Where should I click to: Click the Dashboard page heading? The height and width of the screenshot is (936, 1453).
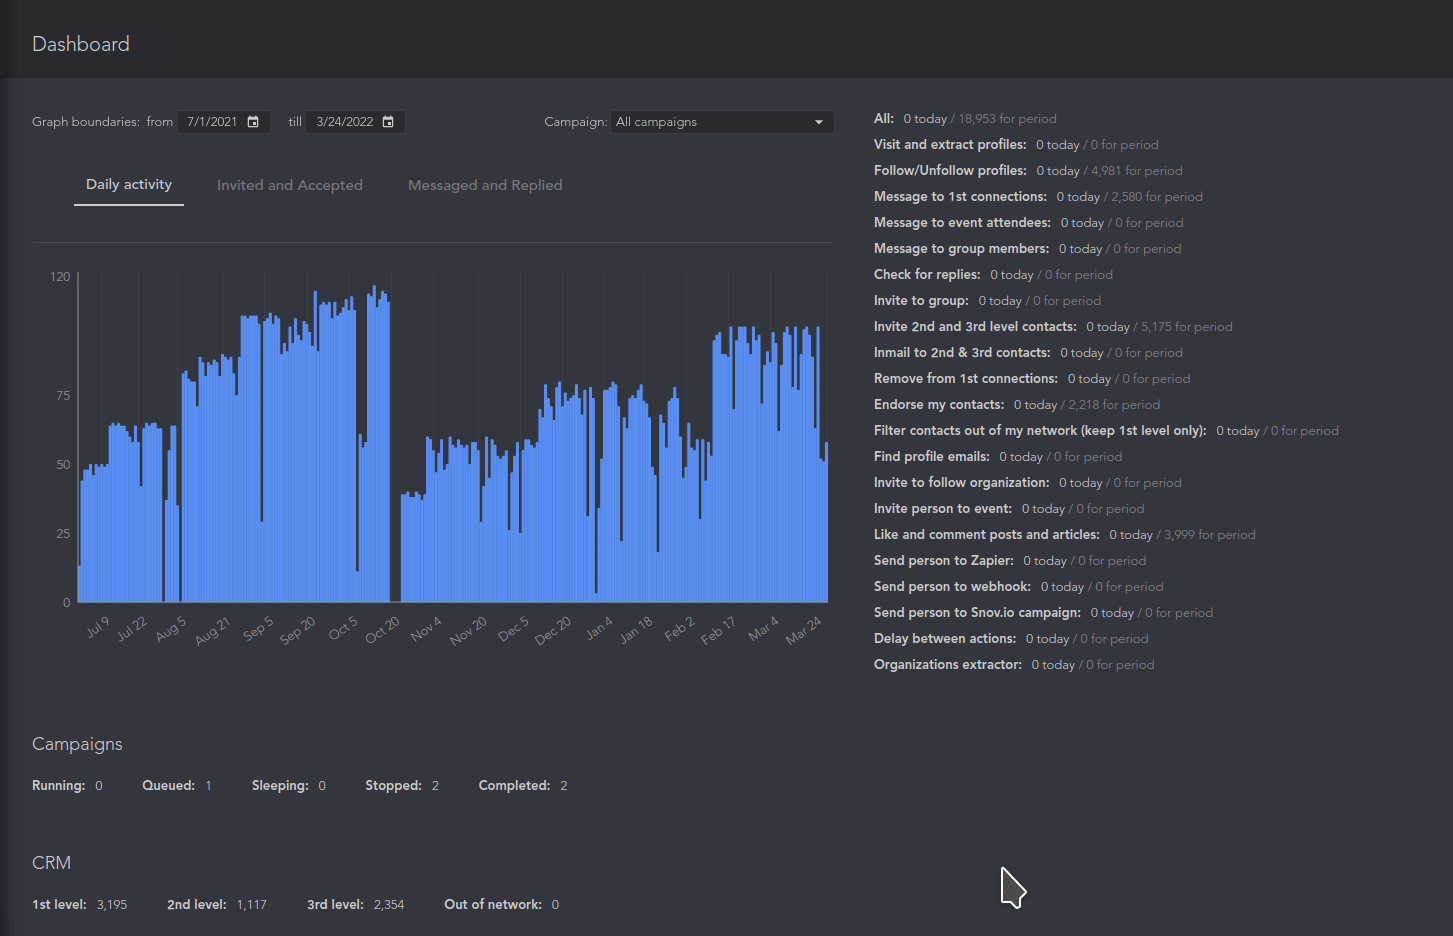click(81, 44)
